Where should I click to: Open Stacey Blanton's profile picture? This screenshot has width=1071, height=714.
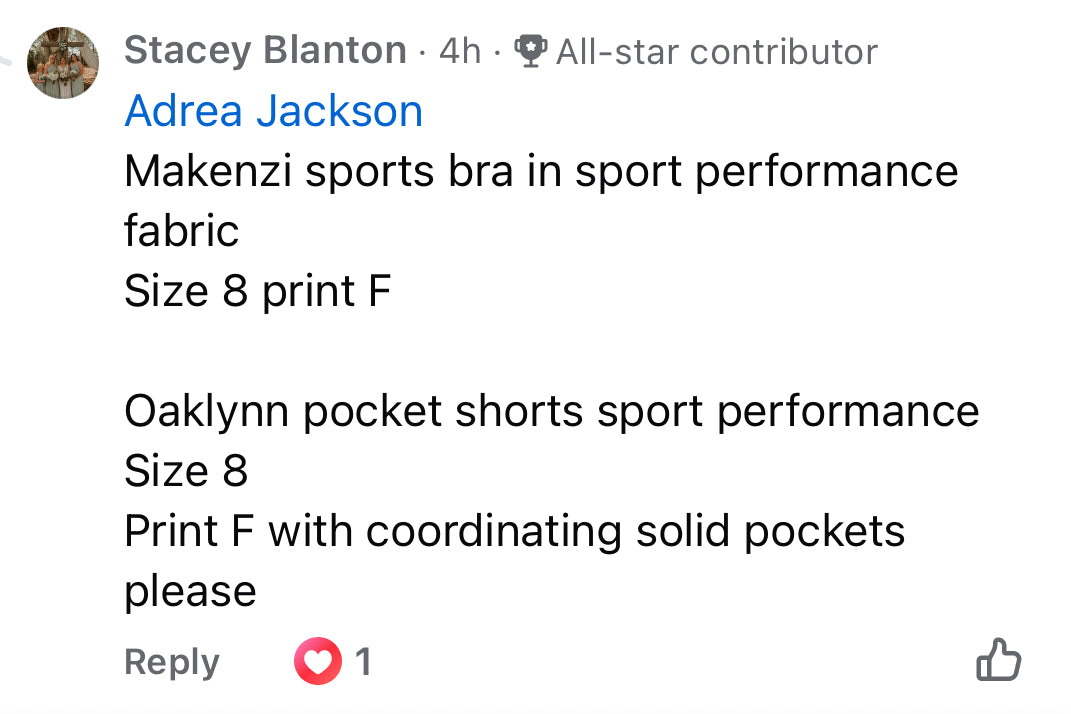point(62,63)
